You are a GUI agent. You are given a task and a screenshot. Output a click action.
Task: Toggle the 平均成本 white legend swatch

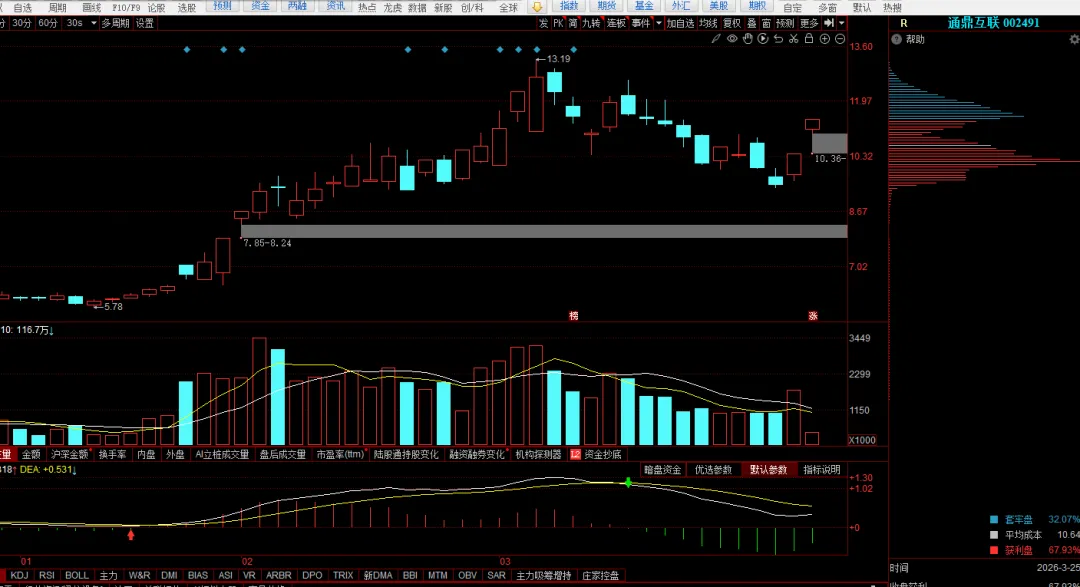pos(994,535)
